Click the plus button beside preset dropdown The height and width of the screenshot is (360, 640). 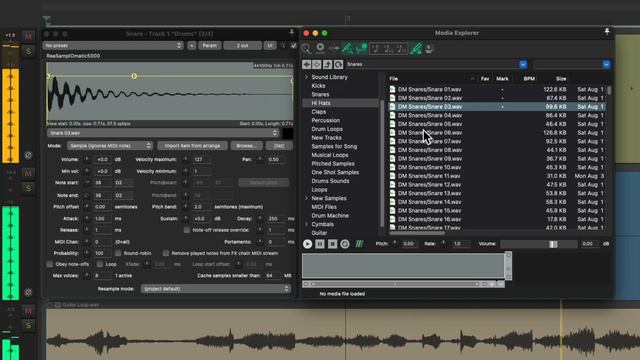pos(191,46)
